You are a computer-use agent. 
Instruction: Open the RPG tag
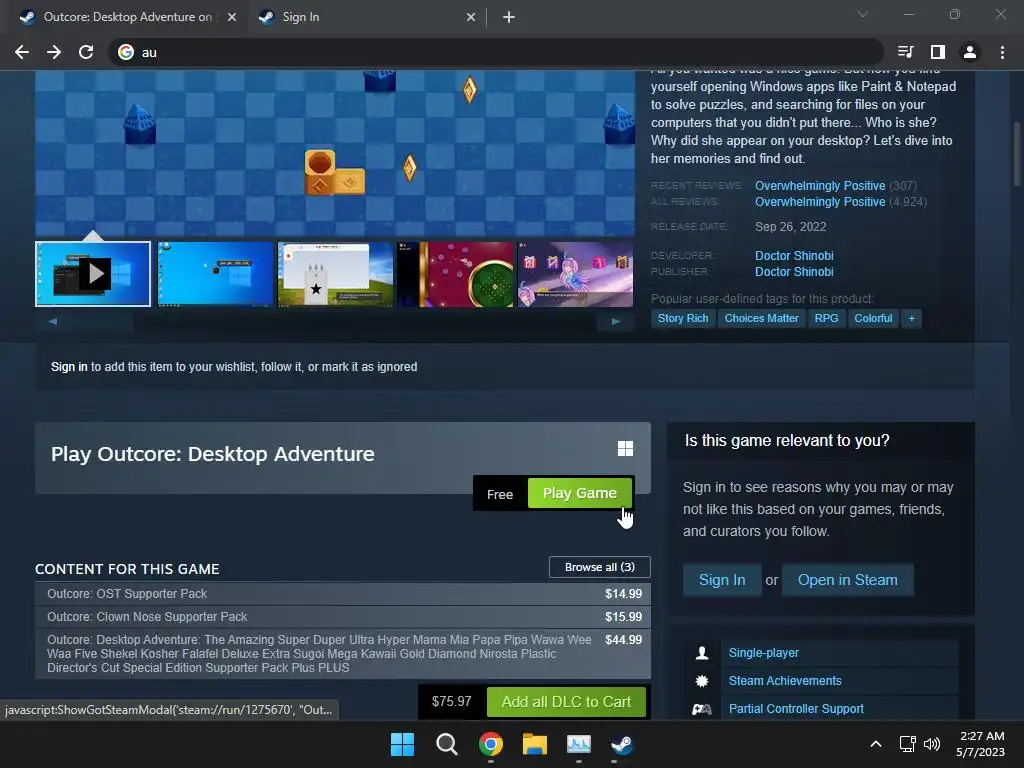click(x=826, y=318)
